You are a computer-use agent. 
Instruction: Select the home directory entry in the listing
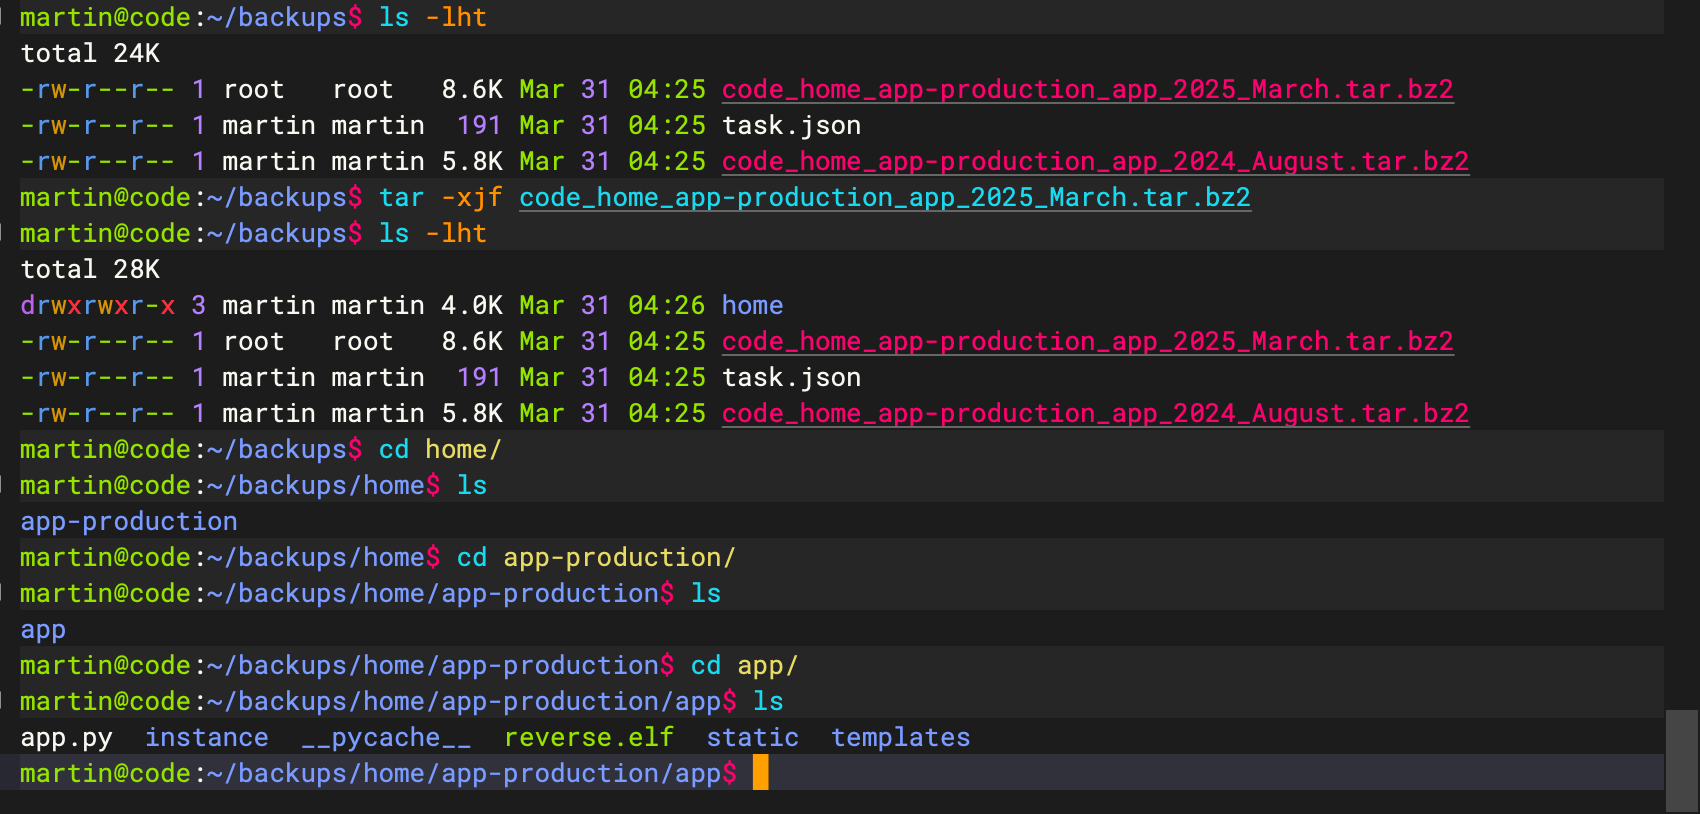[x=752, y=305]
